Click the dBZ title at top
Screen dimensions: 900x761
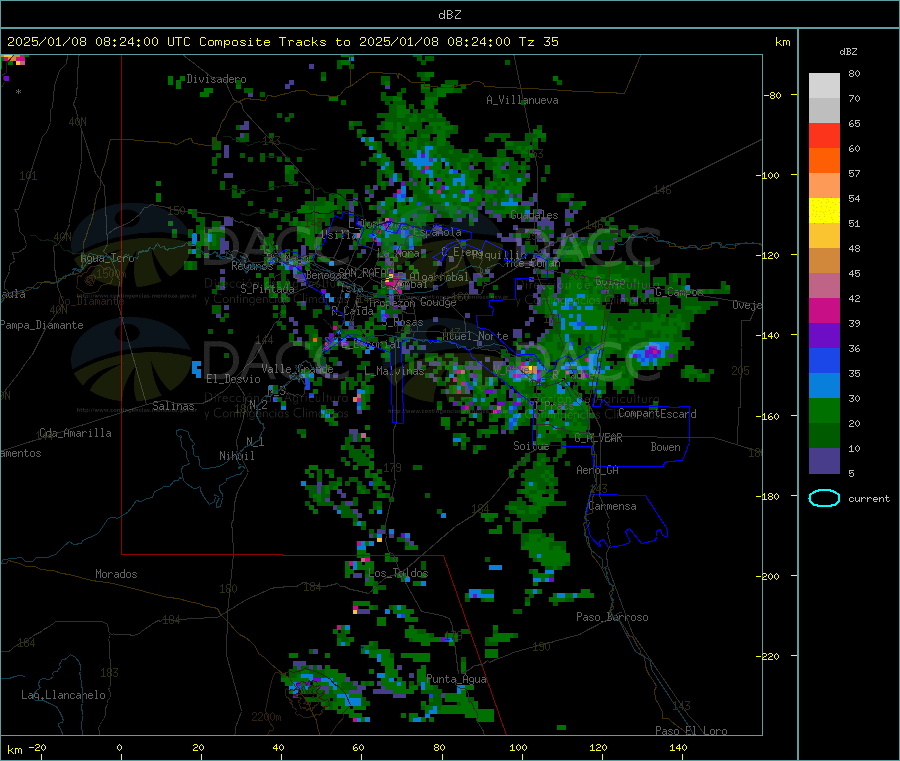click(x=449, y=14)
